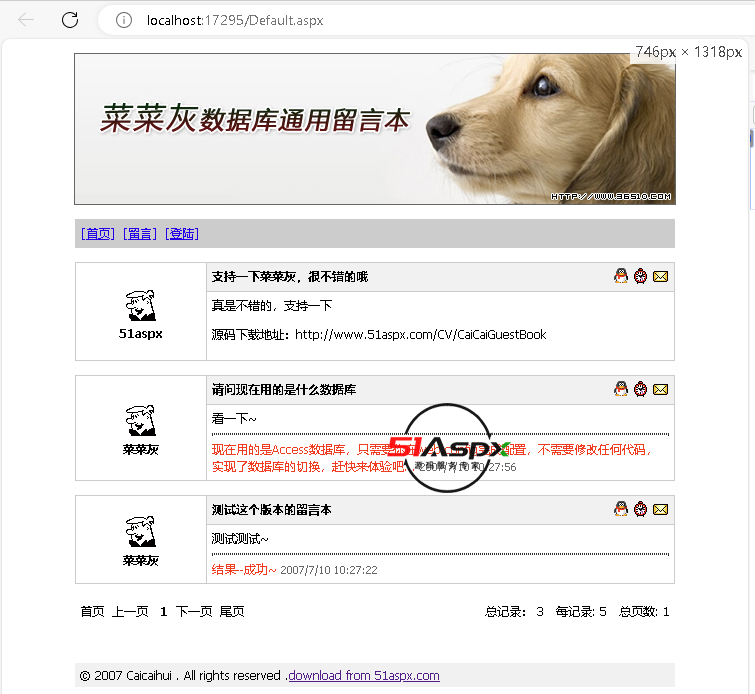Click the browser back arrow
755x694 pixels.
click(26, 20)
